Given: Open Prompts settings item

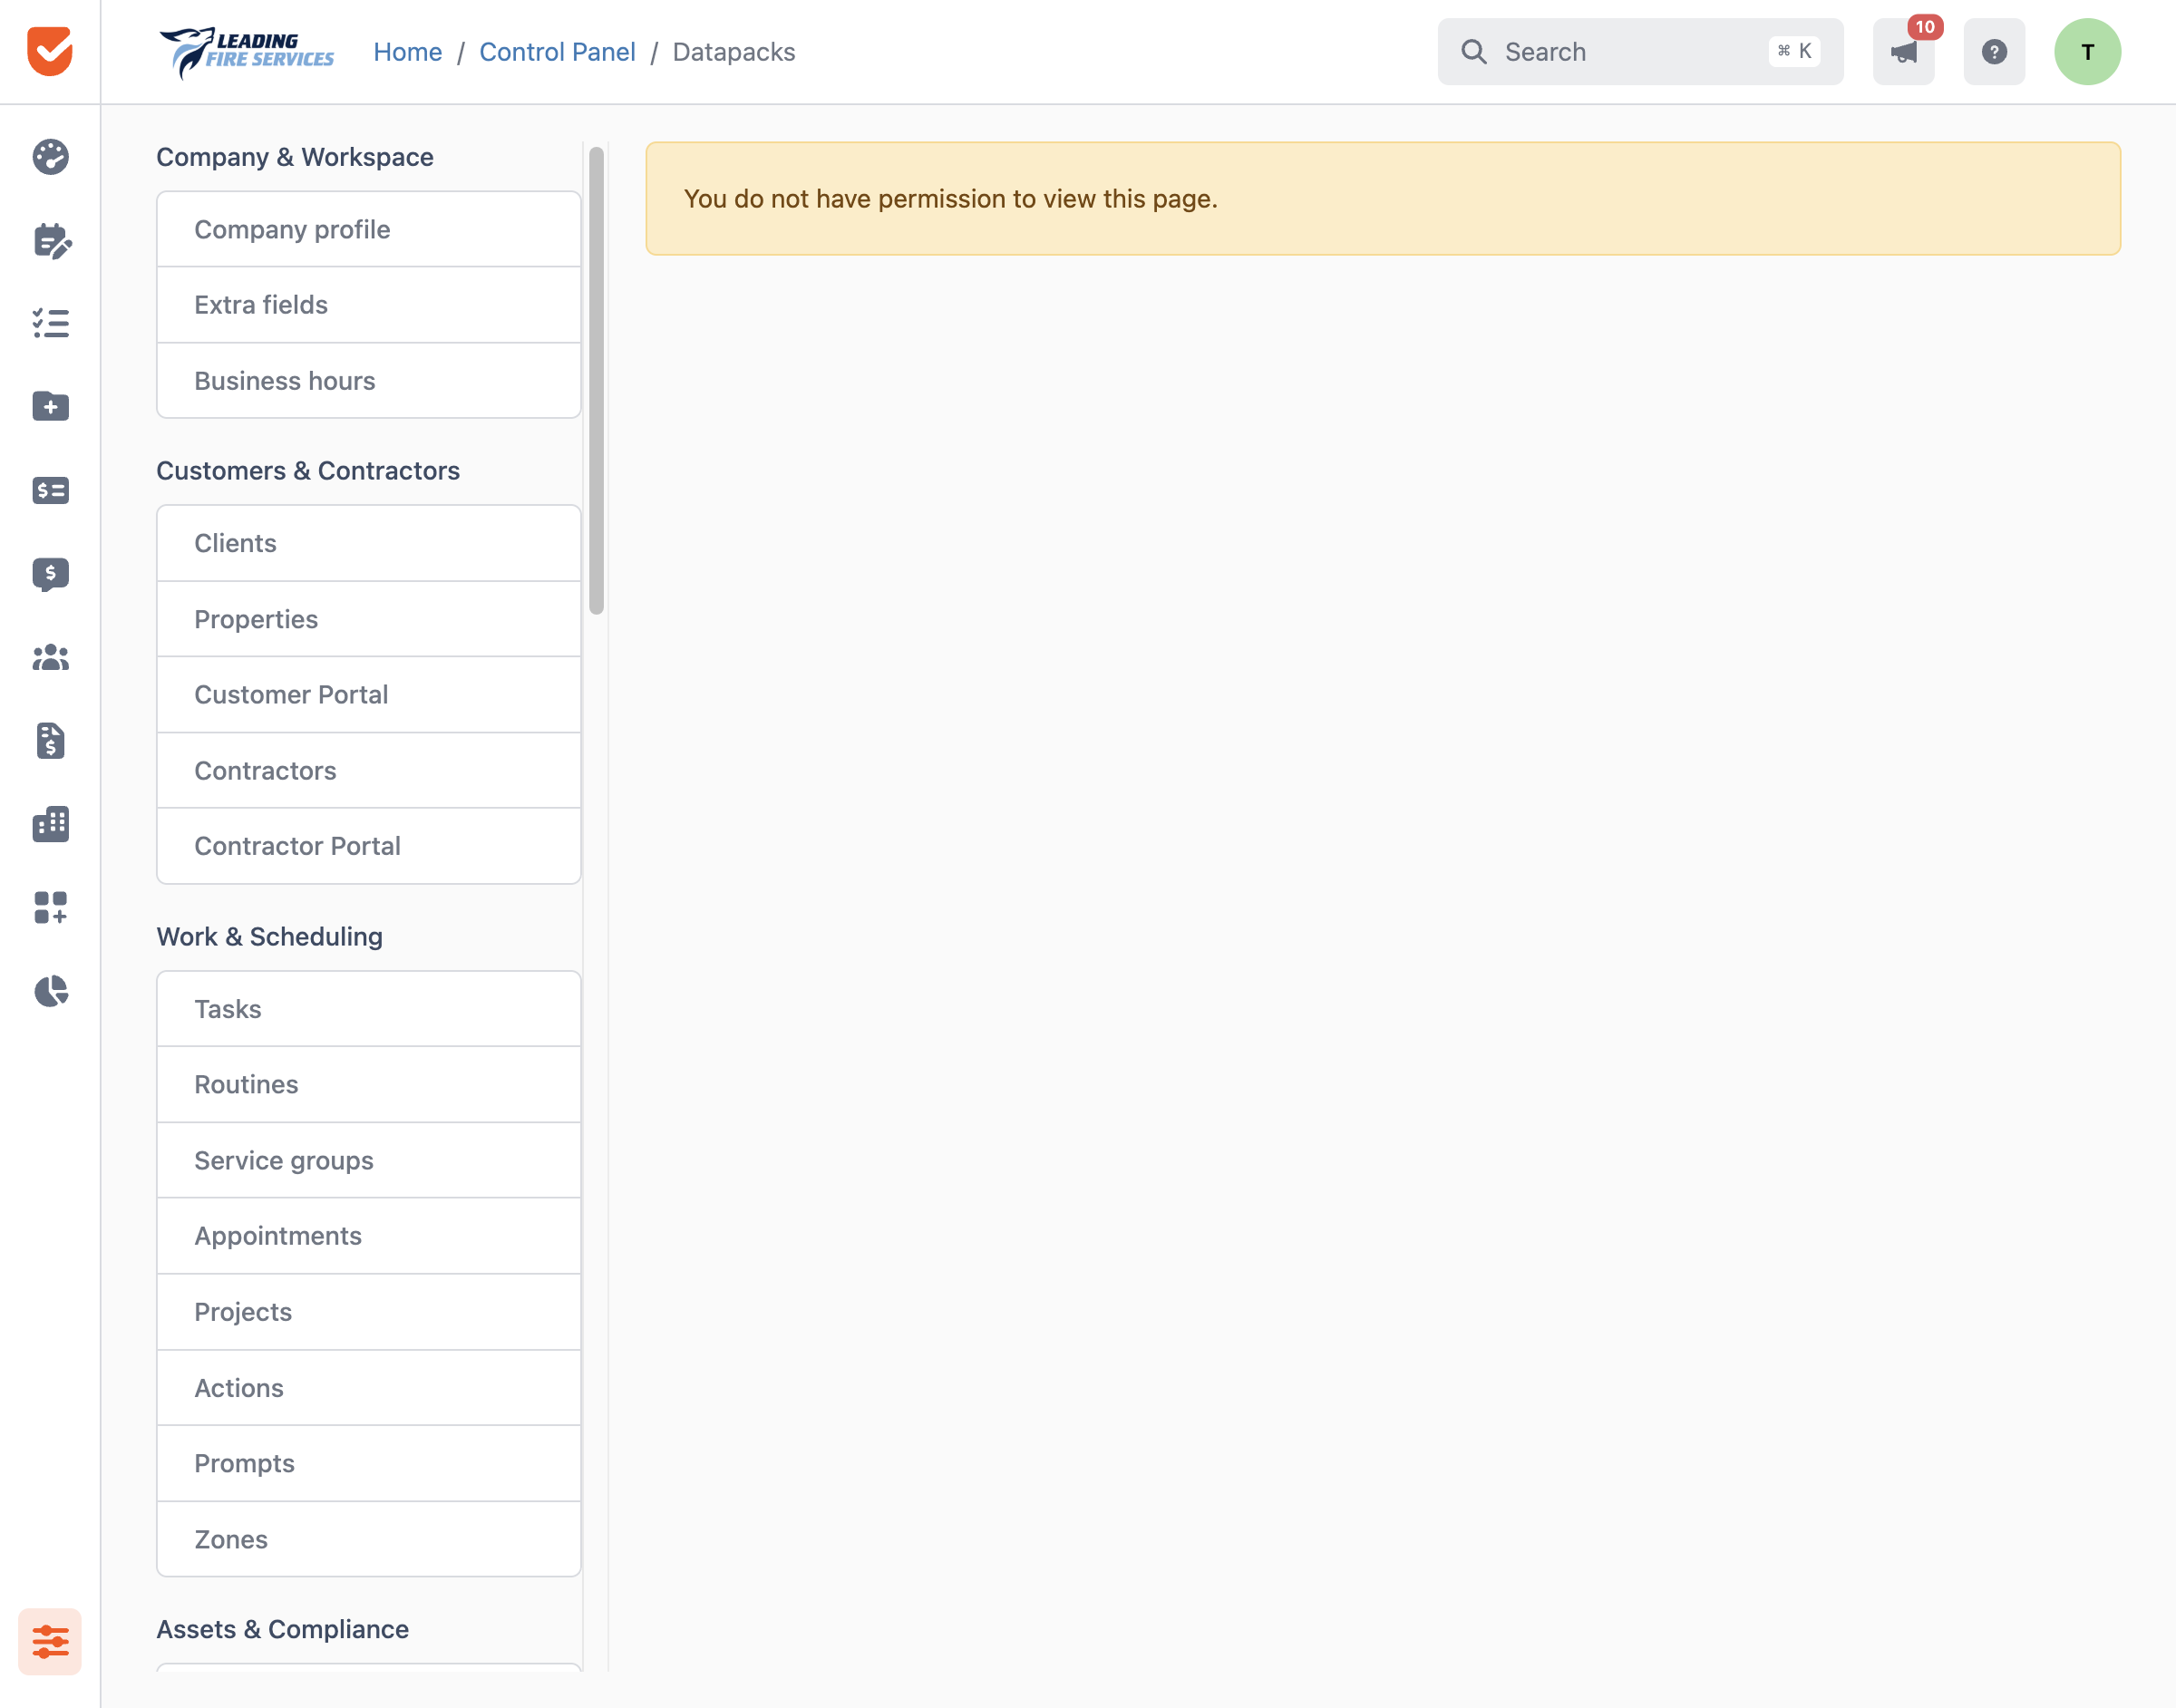Looking at the screenshot, I should click(368, 1463).
